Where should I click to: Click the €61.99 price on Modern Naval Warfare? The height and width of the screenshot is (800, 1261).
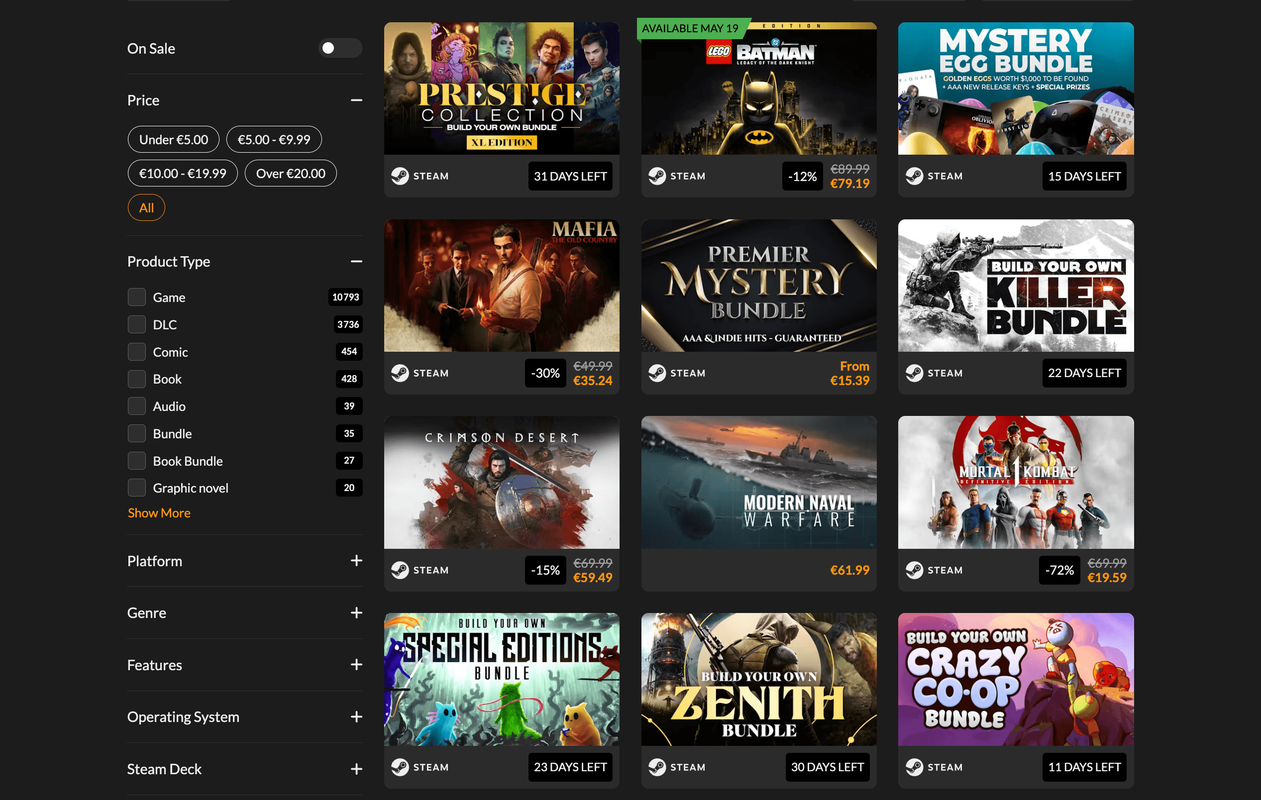tap(850, 570)
